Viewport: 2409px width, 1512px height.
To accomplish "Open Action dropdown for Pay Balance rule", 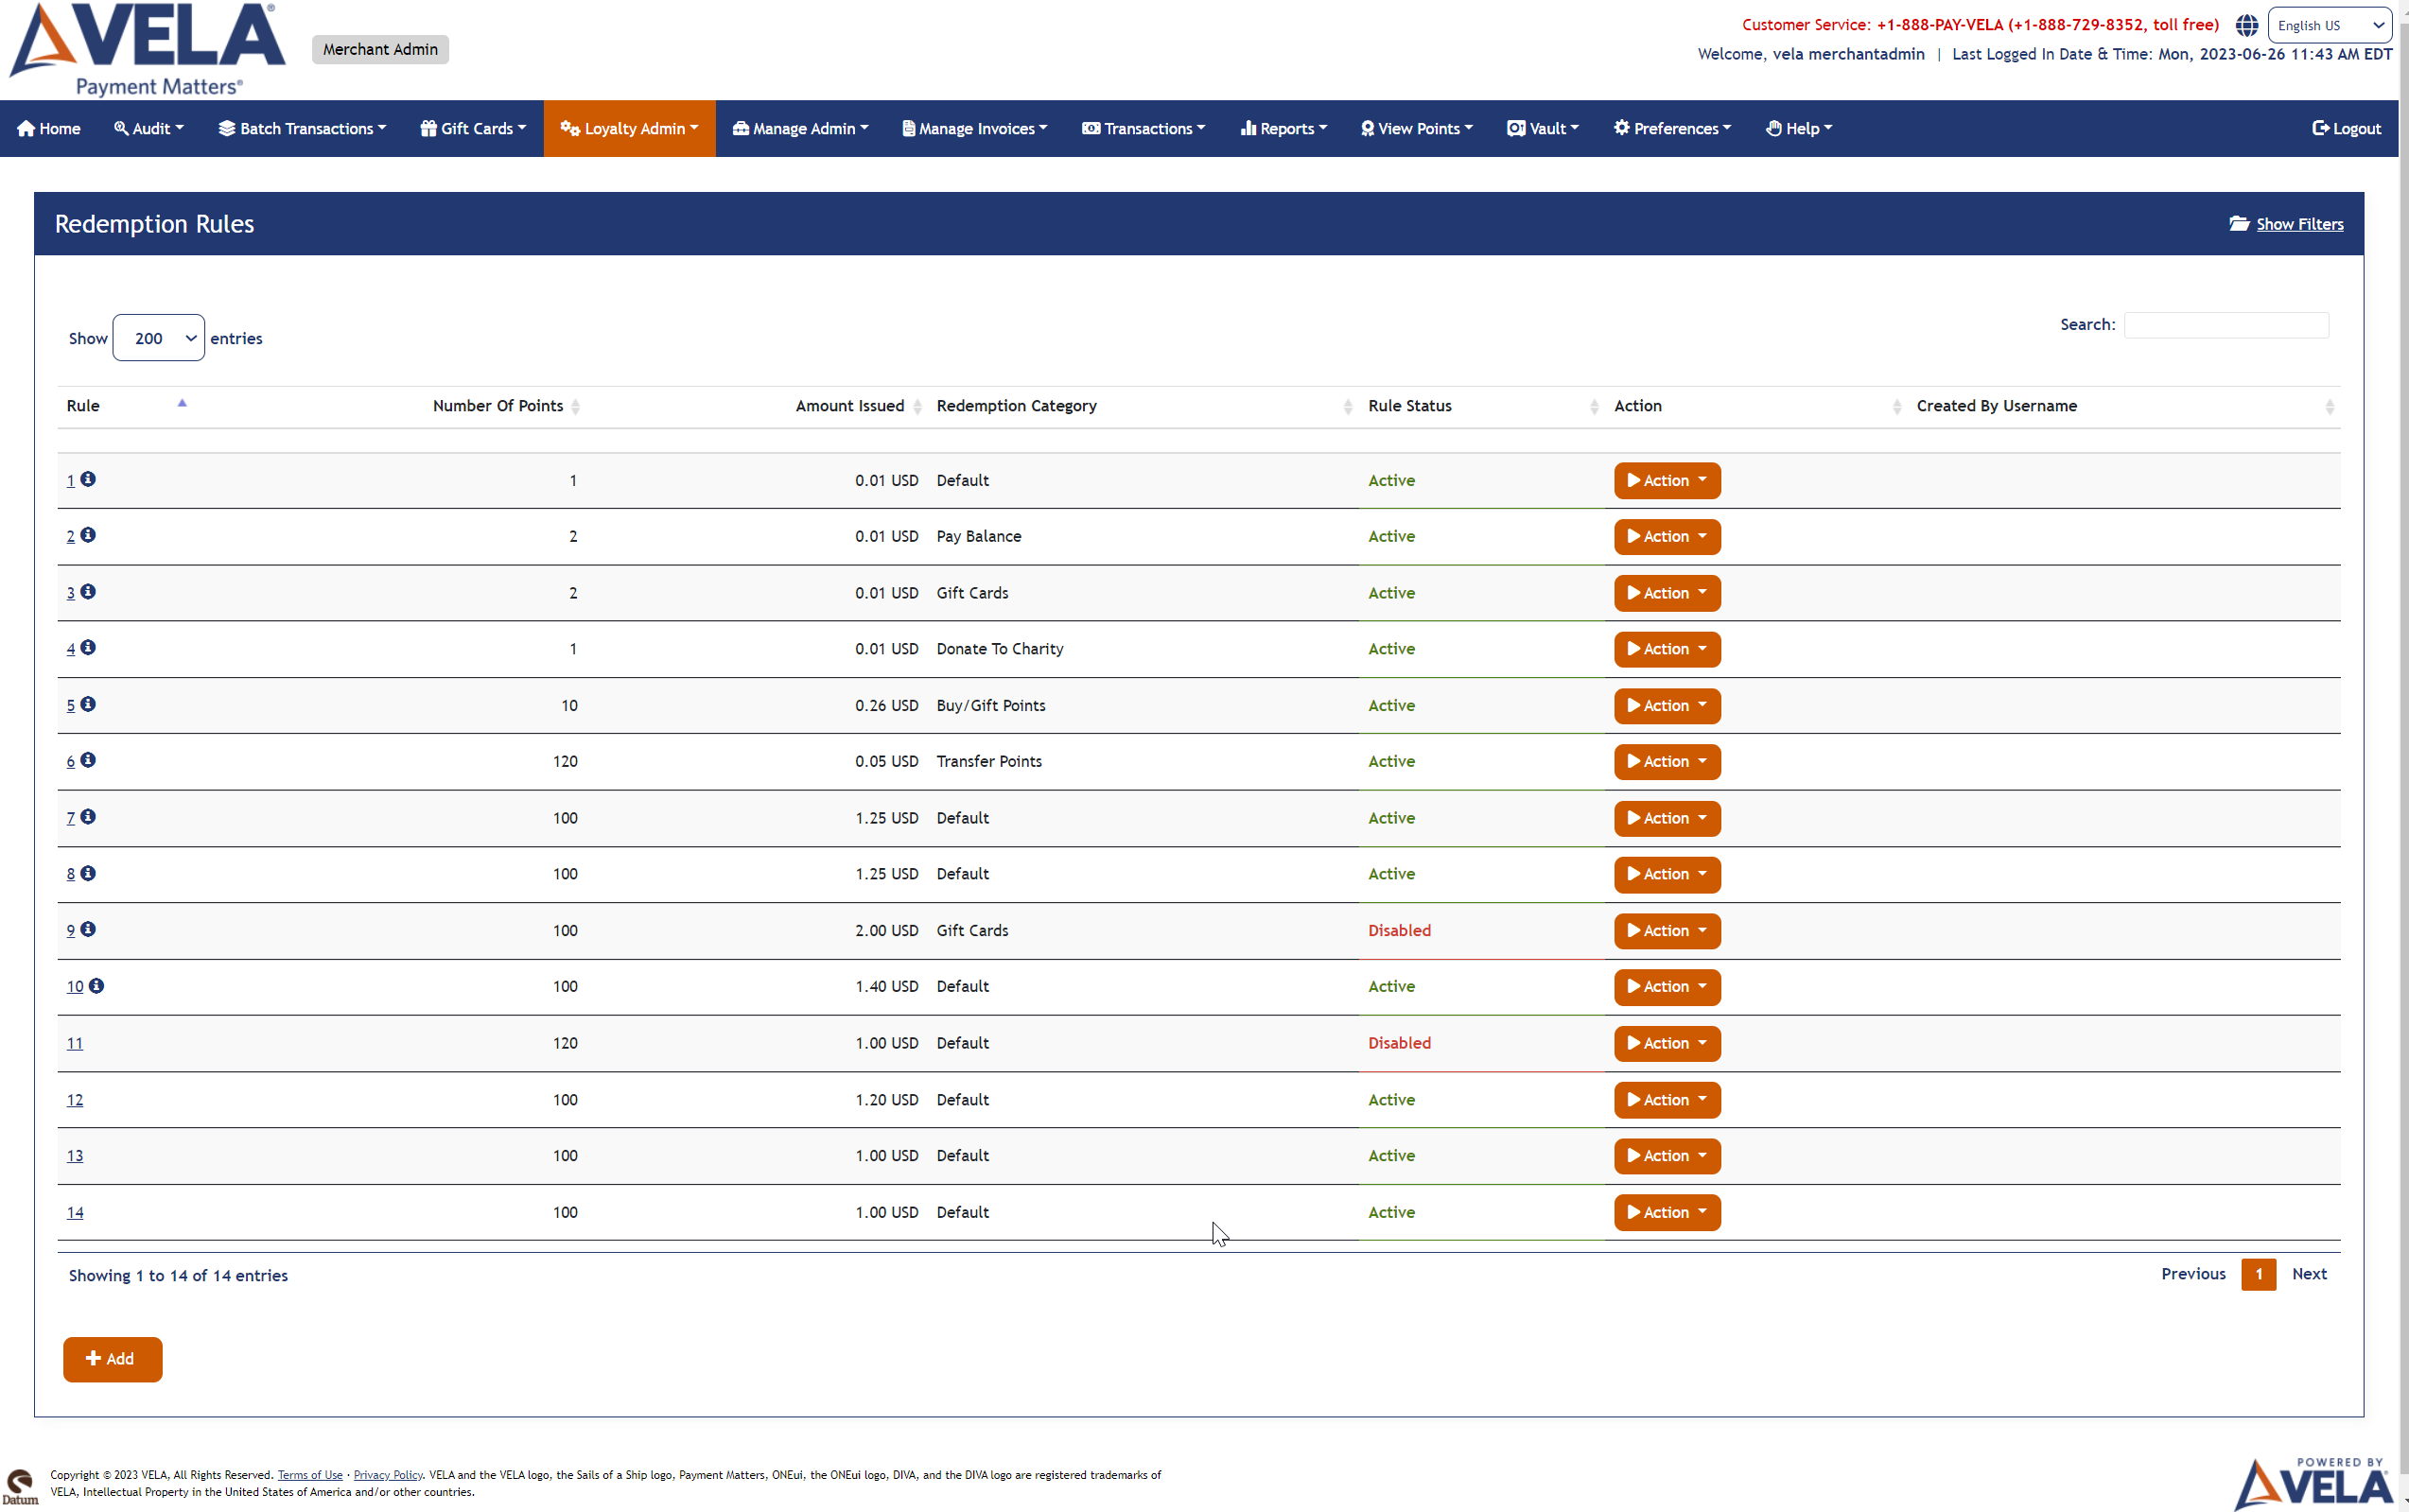I will click(1667, 536).
